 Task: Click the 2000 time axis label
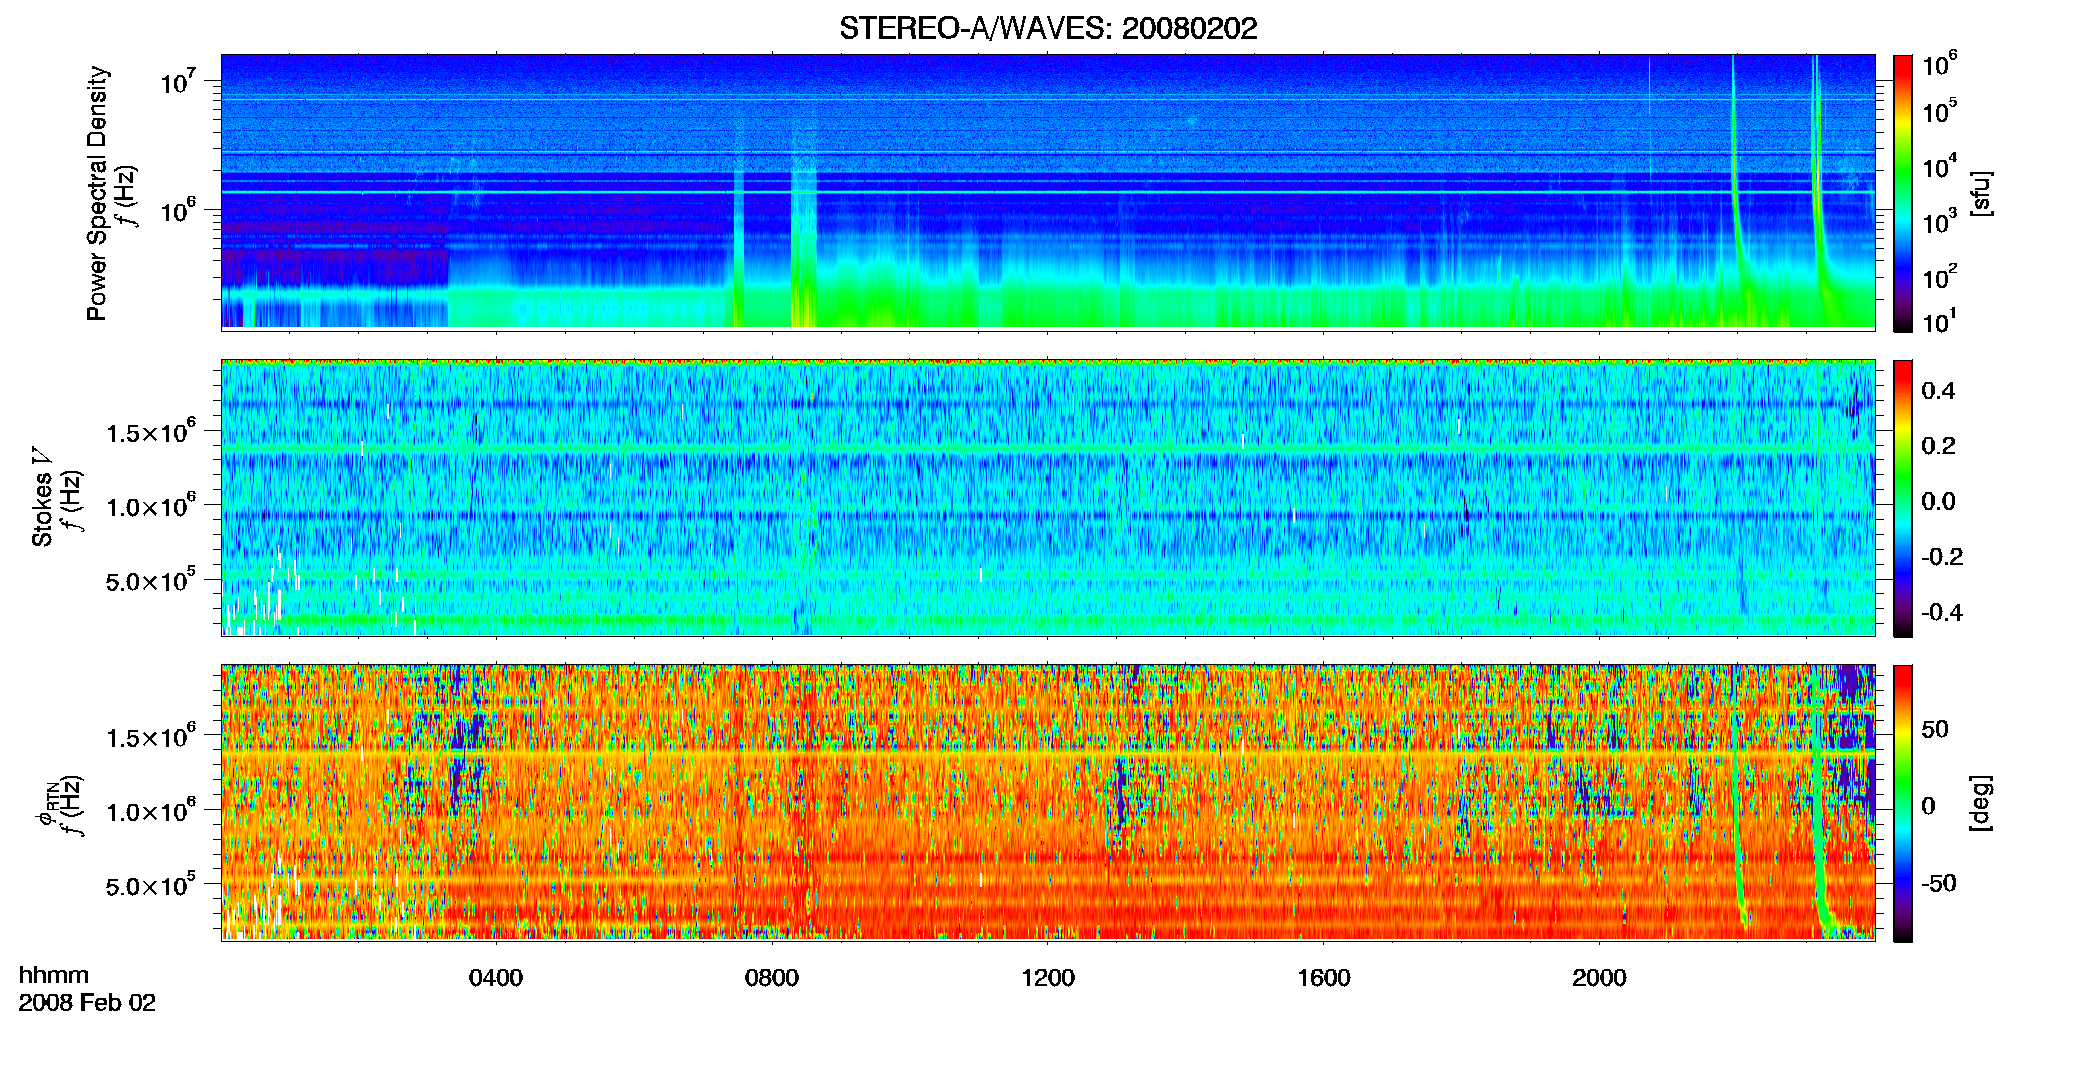pyautogui.click(x=1599, y=978)
